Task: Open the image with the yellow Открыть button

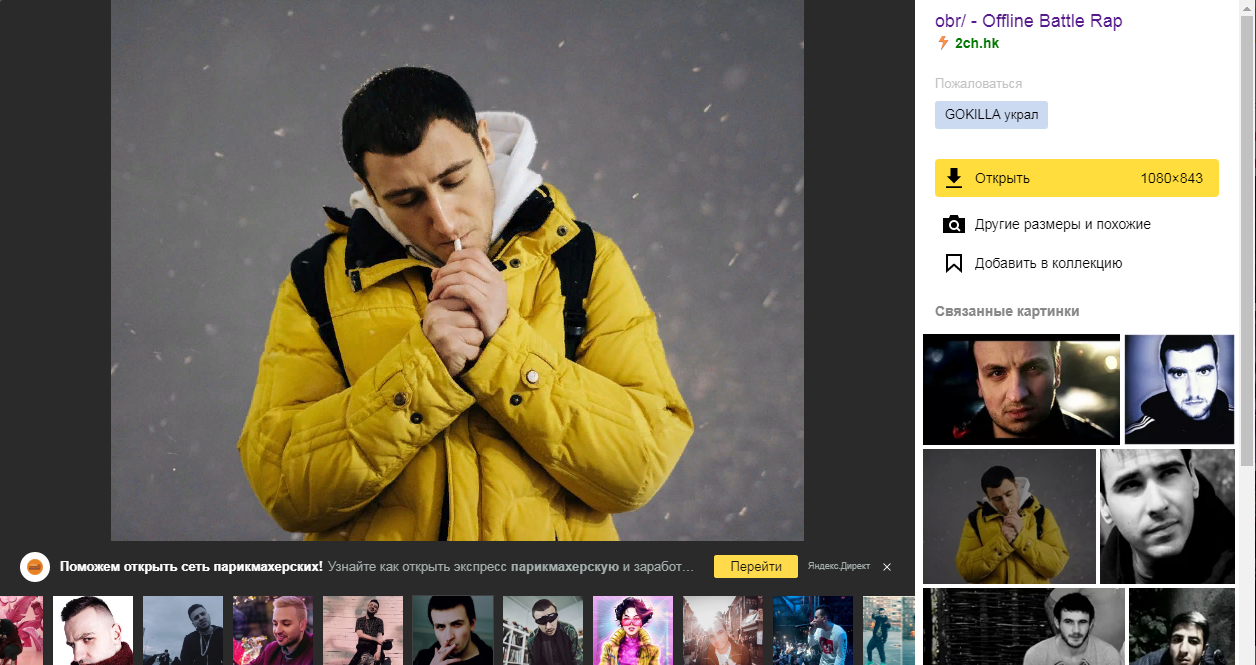Action: click(1076, 178)
